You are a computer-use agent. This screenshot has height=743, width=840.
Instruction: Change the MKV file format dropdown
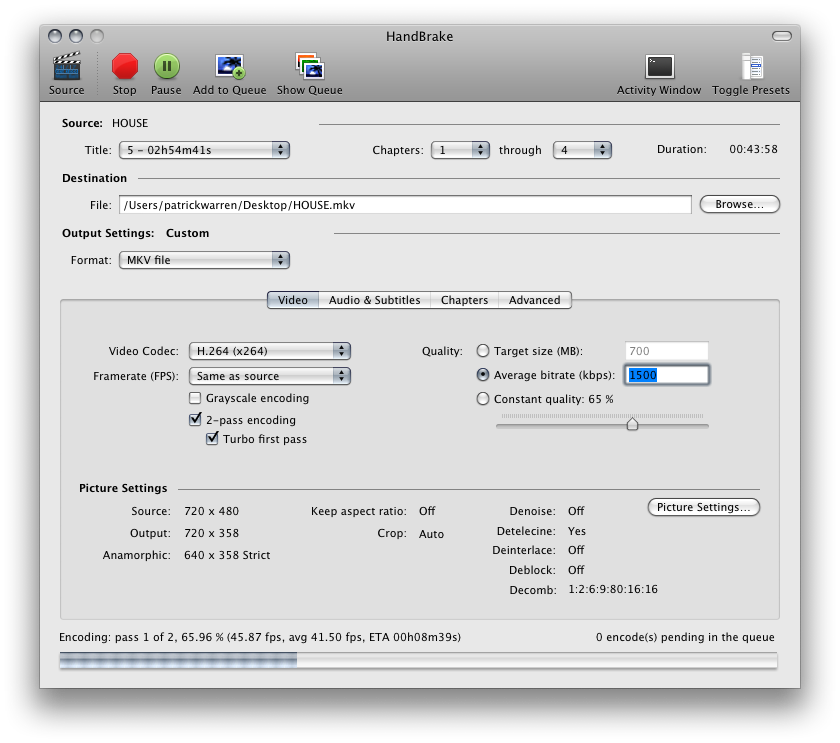click(204, 260)
